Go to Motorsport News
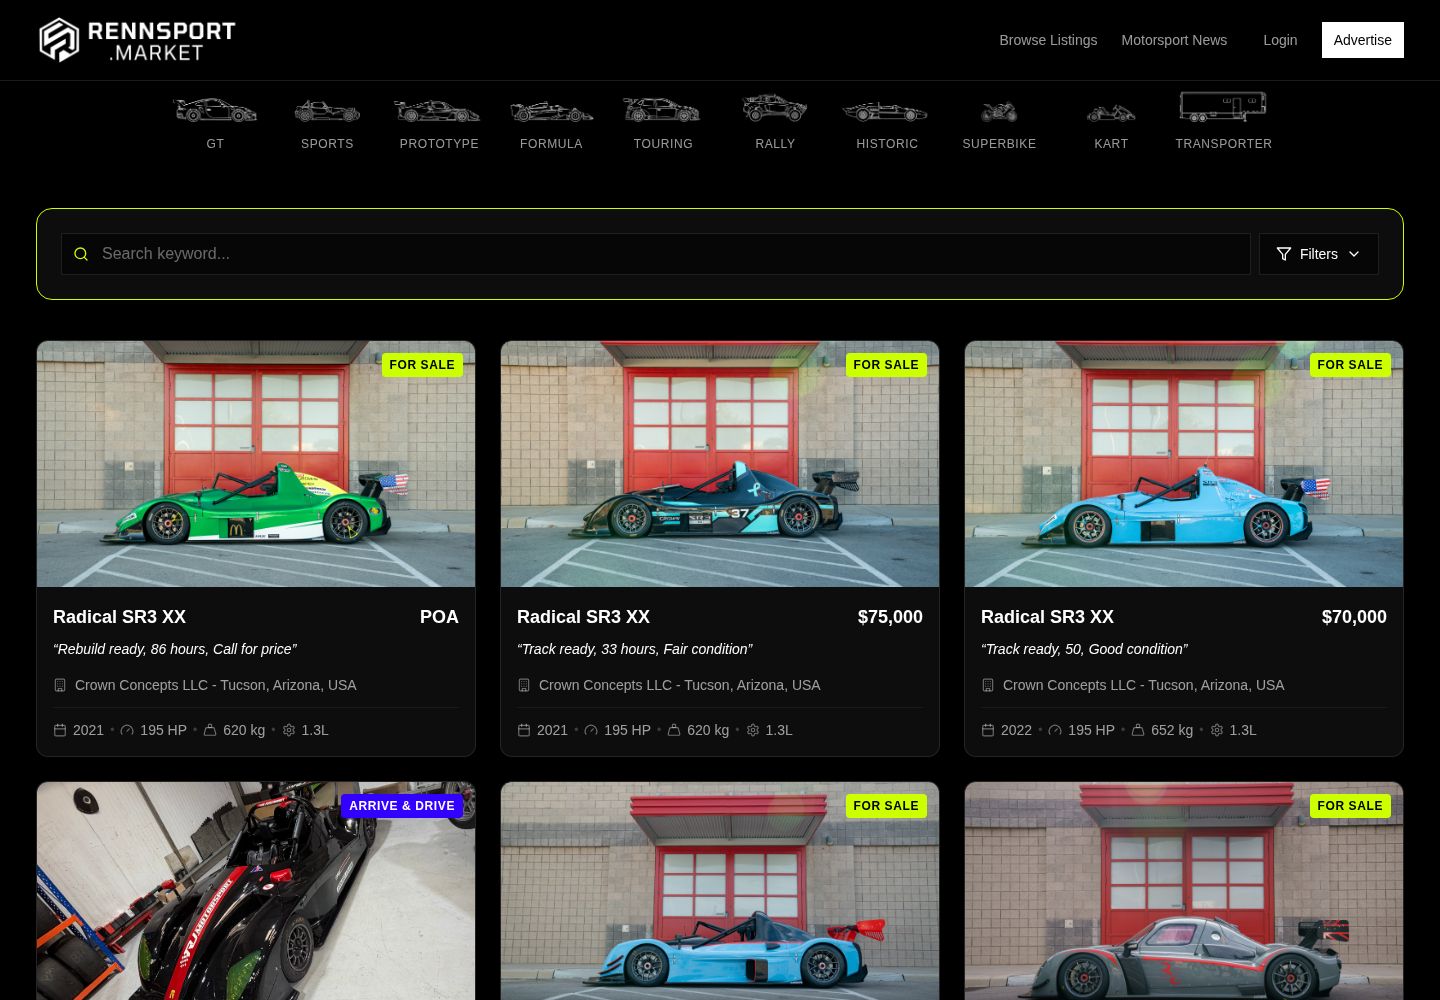The height and width of the screenshot is (1000, 1440). point(1174,40)
